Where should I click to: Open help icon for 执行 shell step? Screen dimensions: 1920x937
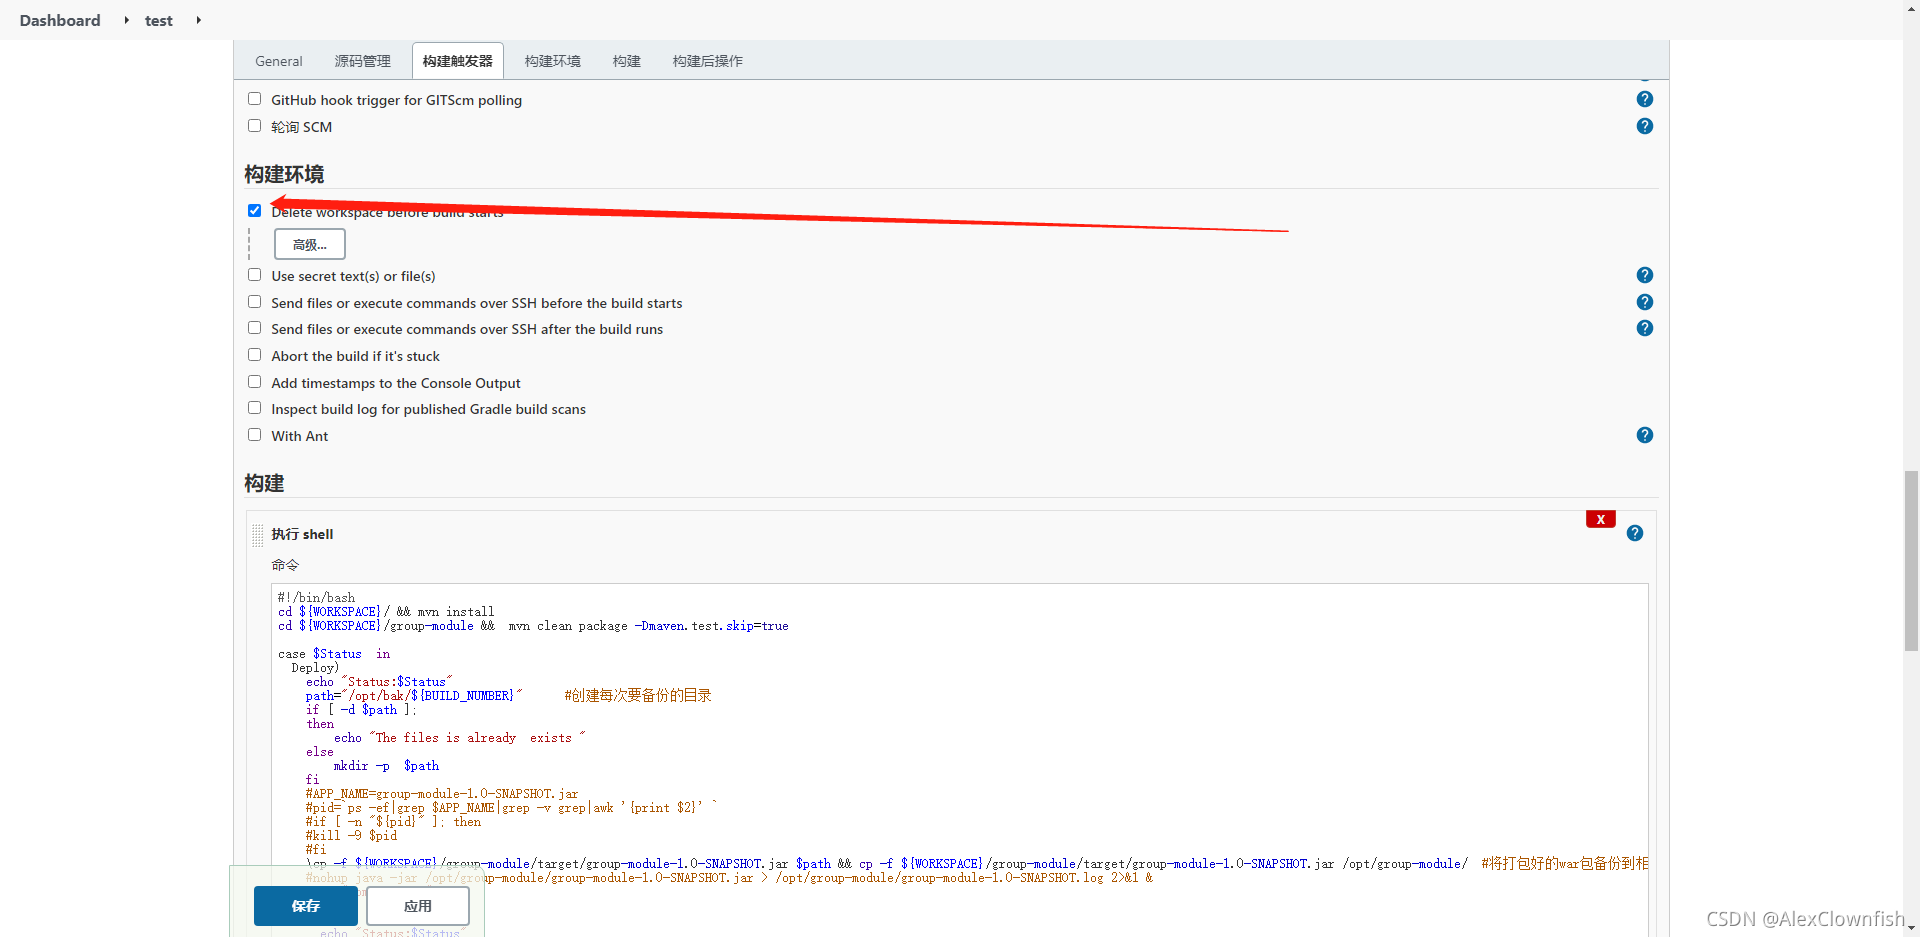coord(1634,533)
